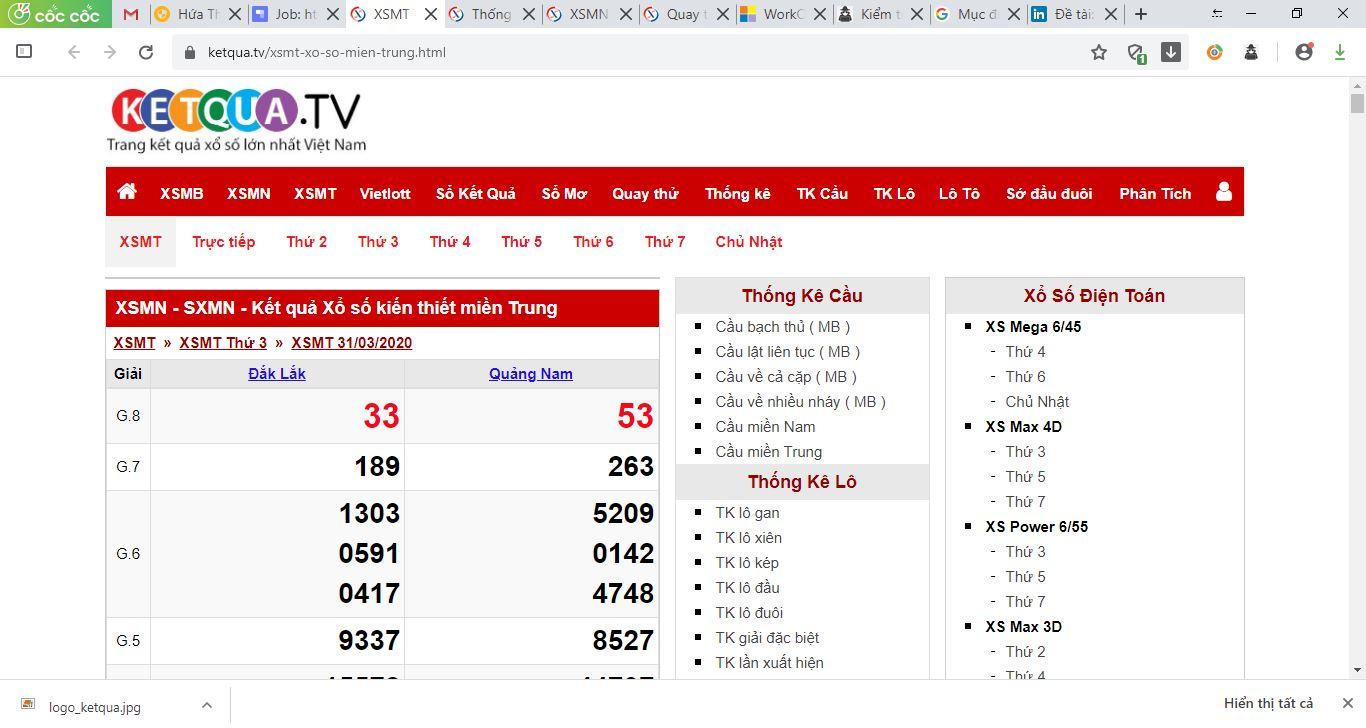Screen dimensions: 1366x728
Task: Click 'Hiển thị tất cả' downloads button
Action: coord(1268,703)
